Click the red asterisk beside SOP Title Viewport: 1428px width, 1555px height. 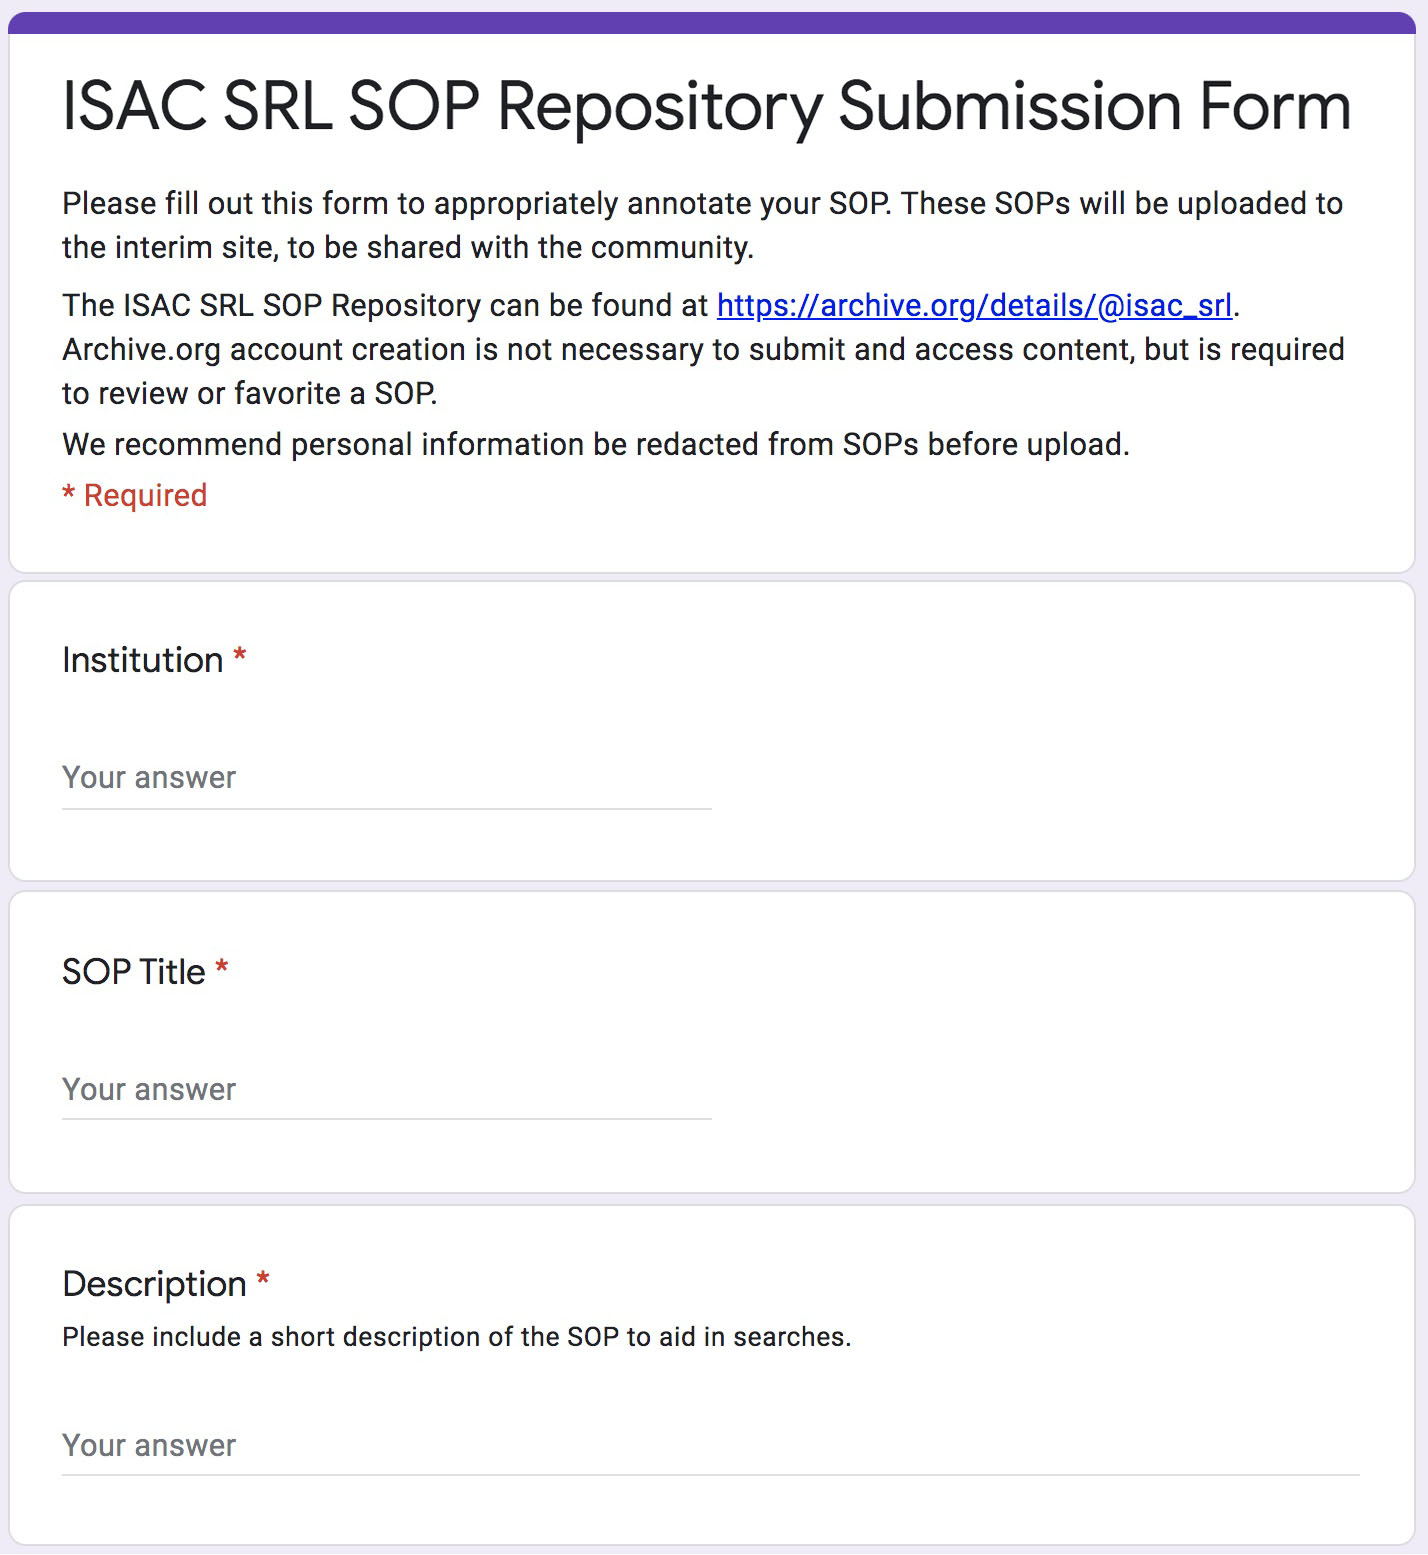pyautogui.click(x=222, y=965)
